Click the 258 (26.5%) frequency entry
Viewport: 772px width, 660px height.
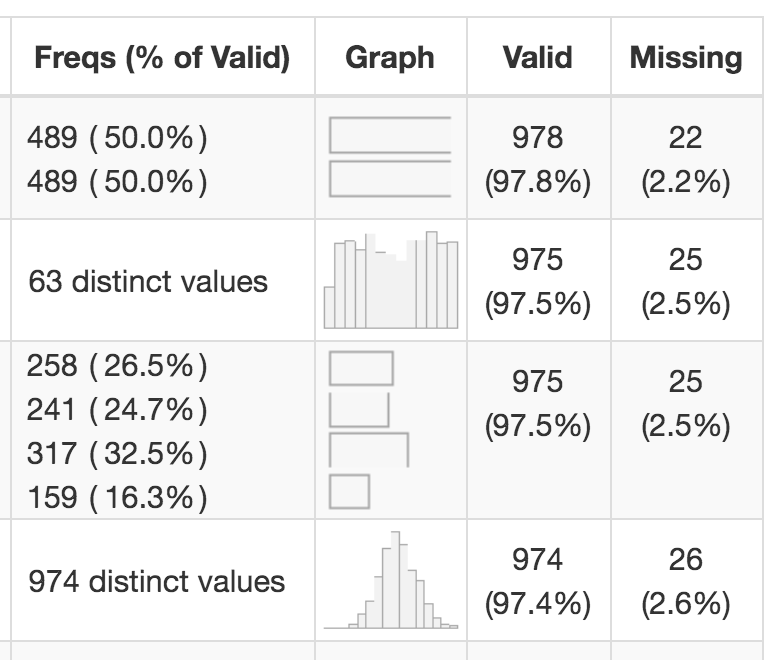click(118, 366)
